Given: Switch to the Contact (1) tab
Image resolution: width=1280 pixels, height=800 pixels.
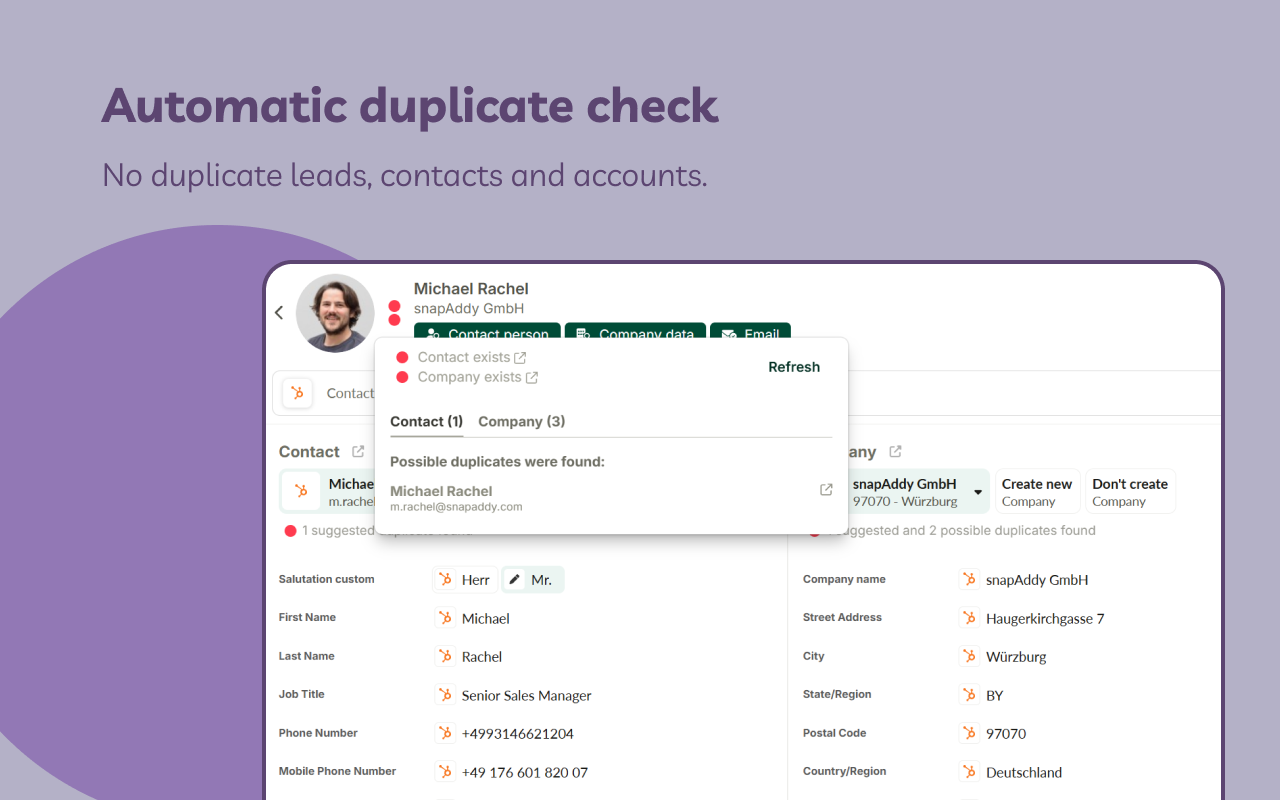Looking at the screenshot, I should pyautogui.click(x=426, y=422).
